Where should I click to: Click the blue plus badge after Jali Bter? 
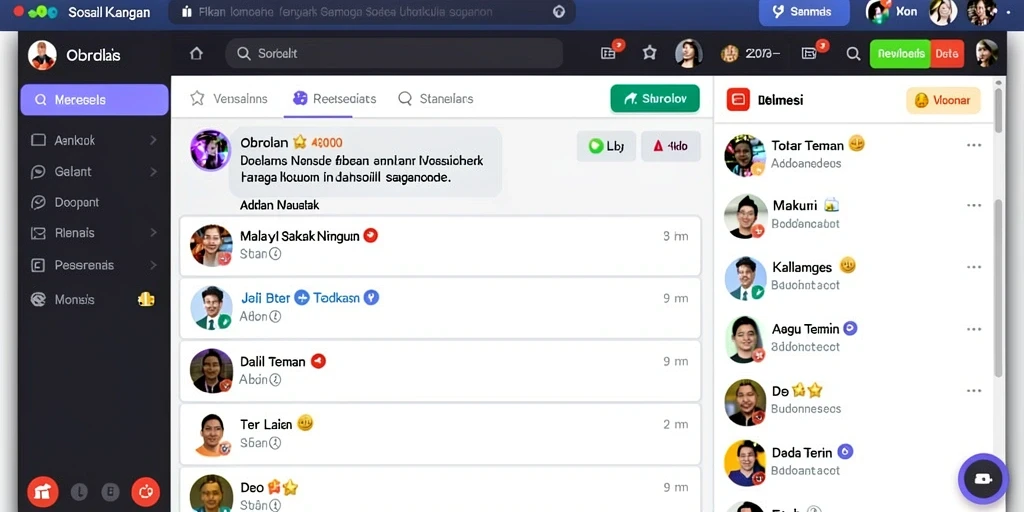tap(301, 298)
